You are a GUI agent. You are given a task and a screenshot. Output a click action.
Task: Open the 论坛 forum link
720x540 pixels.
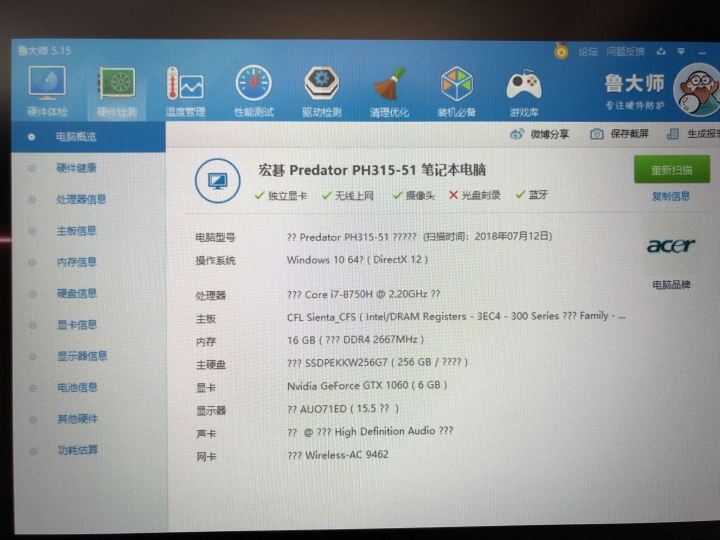point(588,51)
